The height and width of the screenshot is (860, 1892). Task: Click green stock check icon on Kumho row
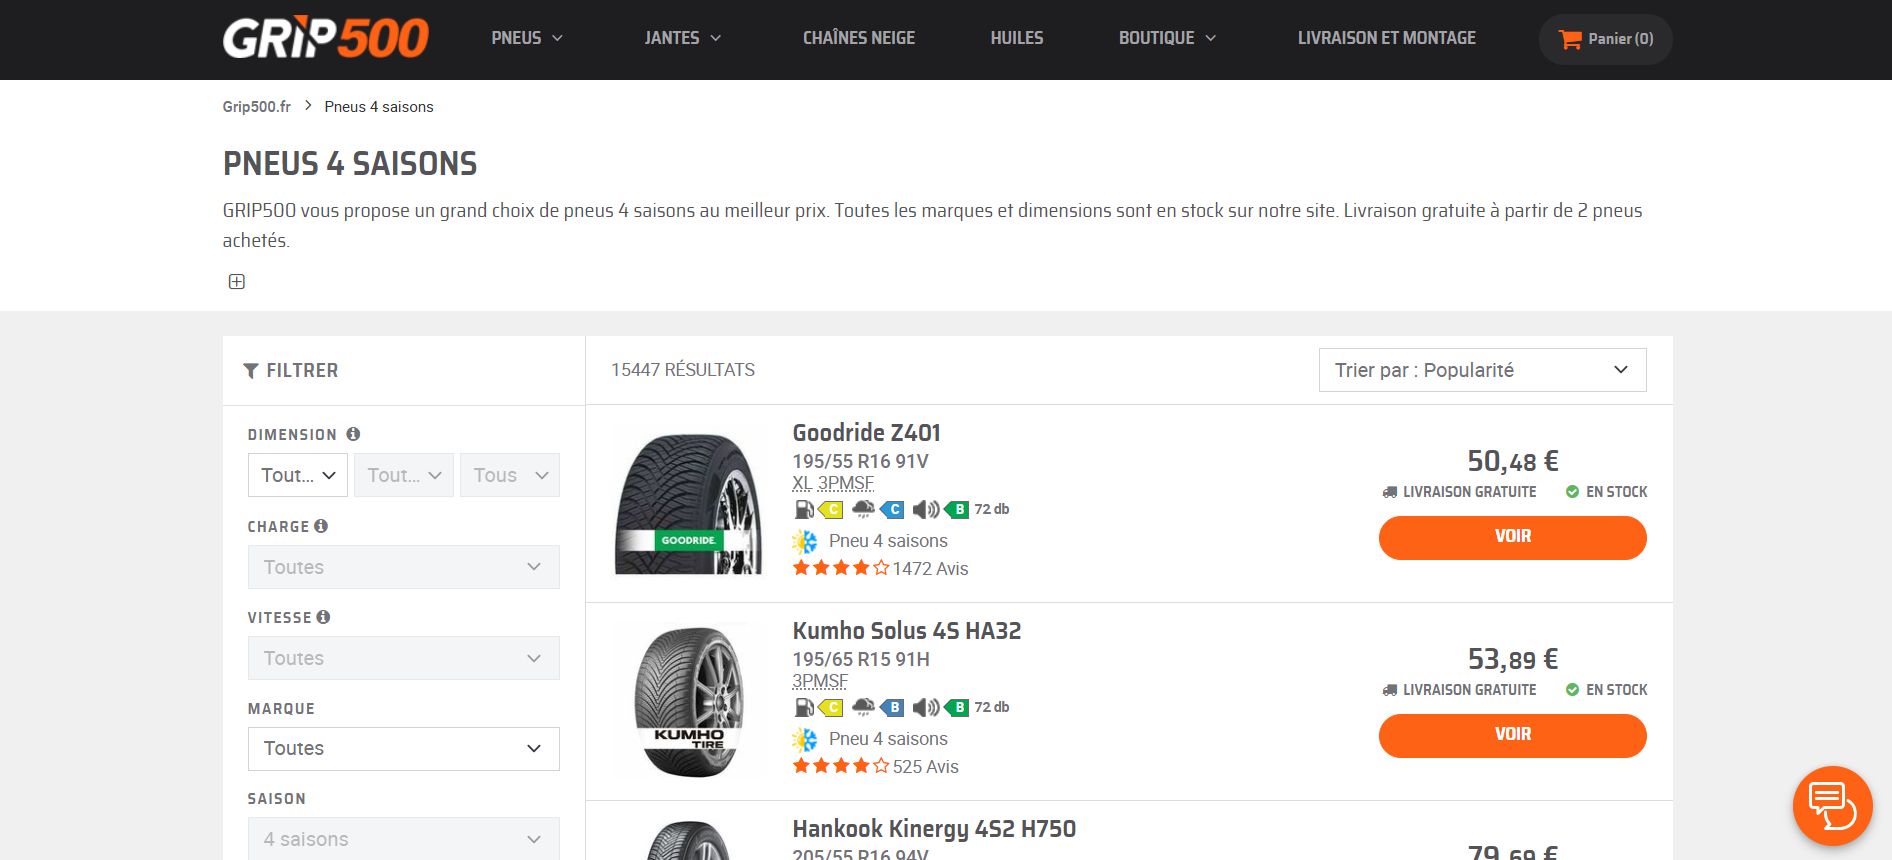[x=1572, y=690]
